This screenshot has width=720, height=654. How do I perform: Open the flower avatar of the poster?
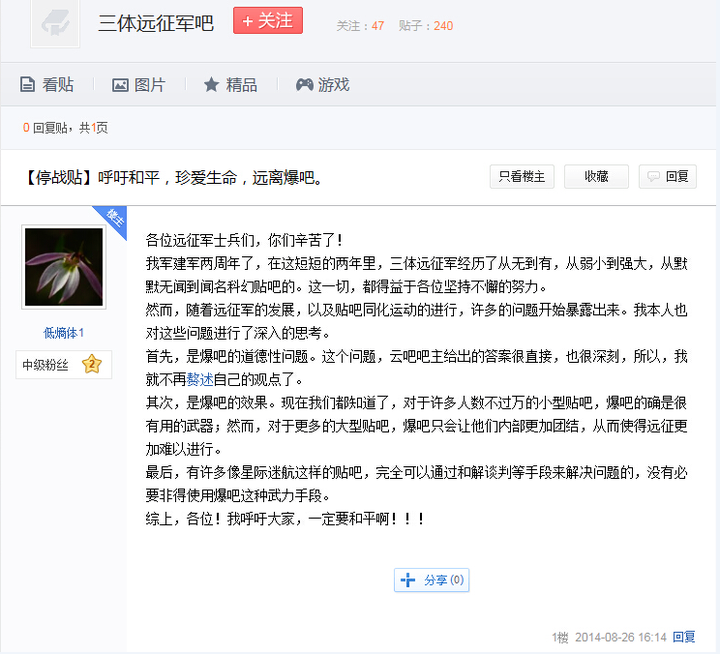[64, 267]
